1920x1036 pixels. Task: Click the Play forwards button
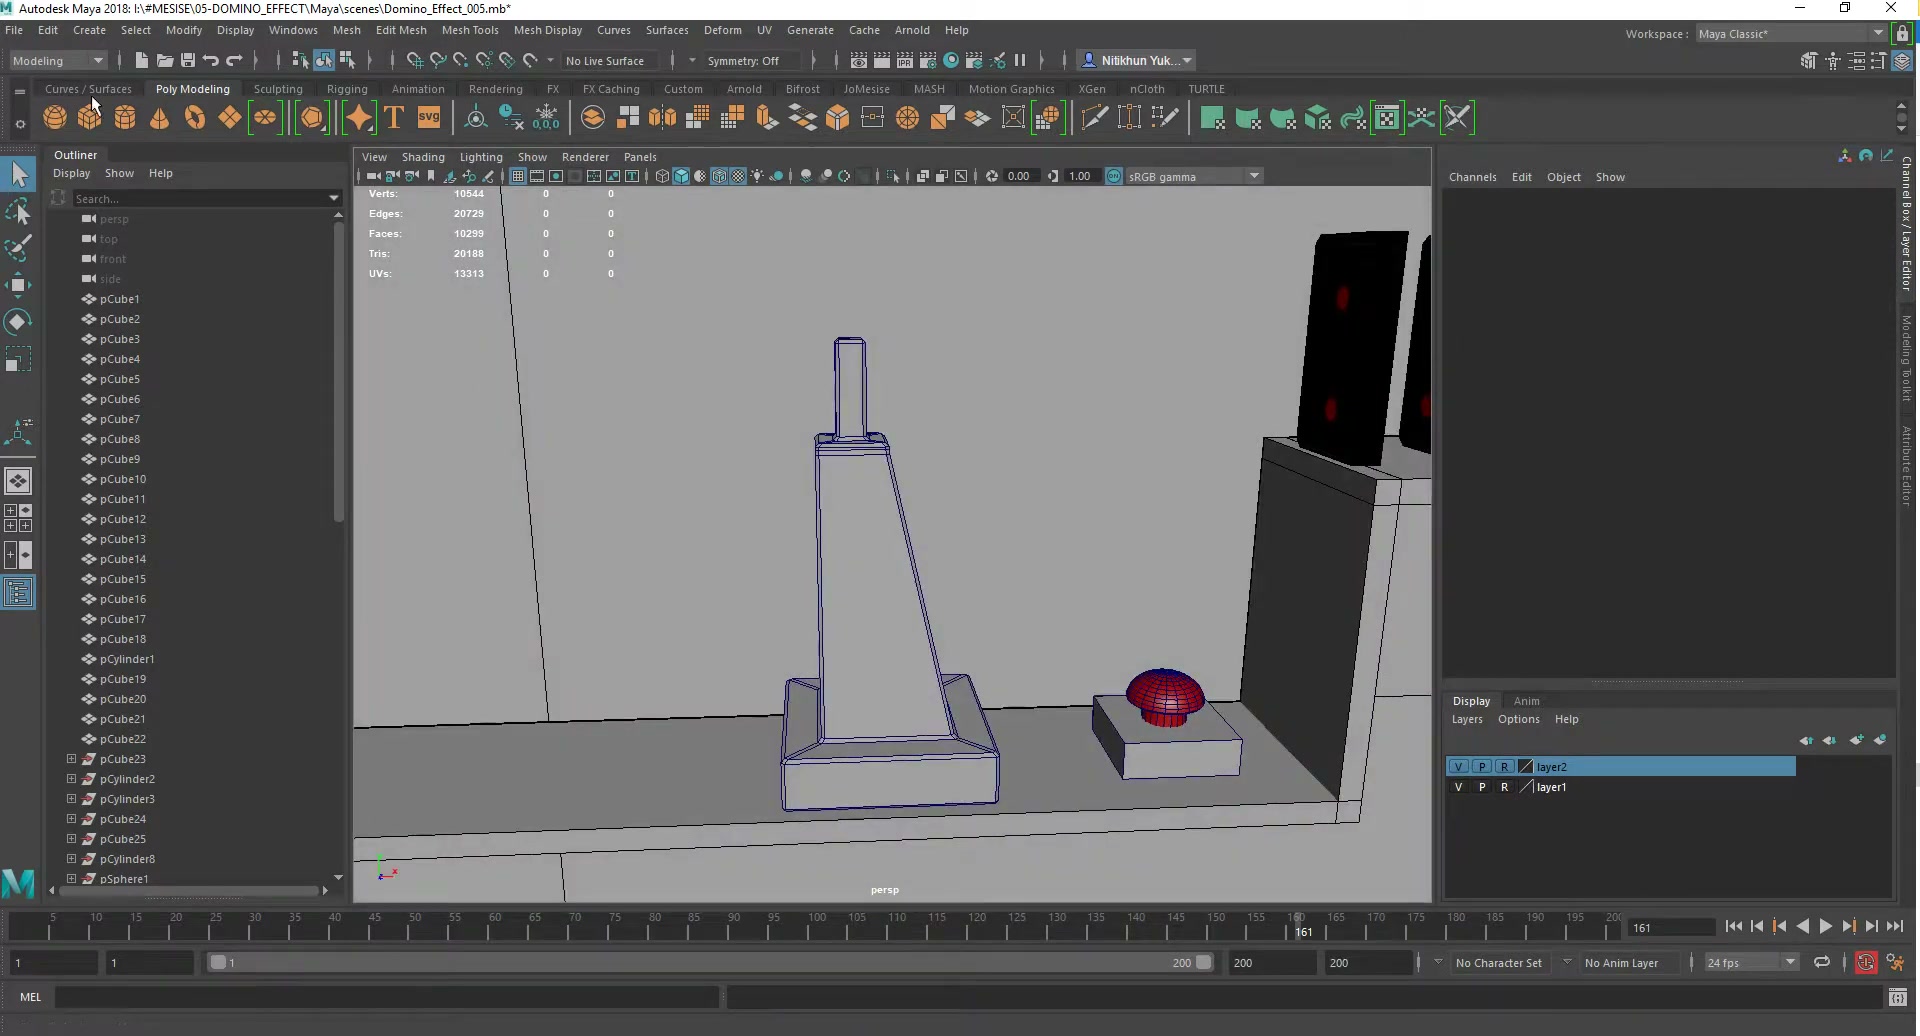pyautogui.click(x=1825, y=927)
